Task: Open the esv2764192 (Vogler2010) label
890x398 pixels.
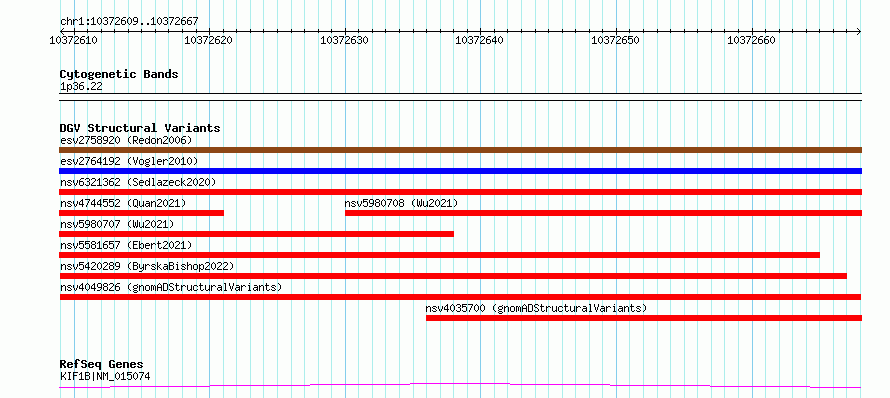Action: [x=129, y=161]
